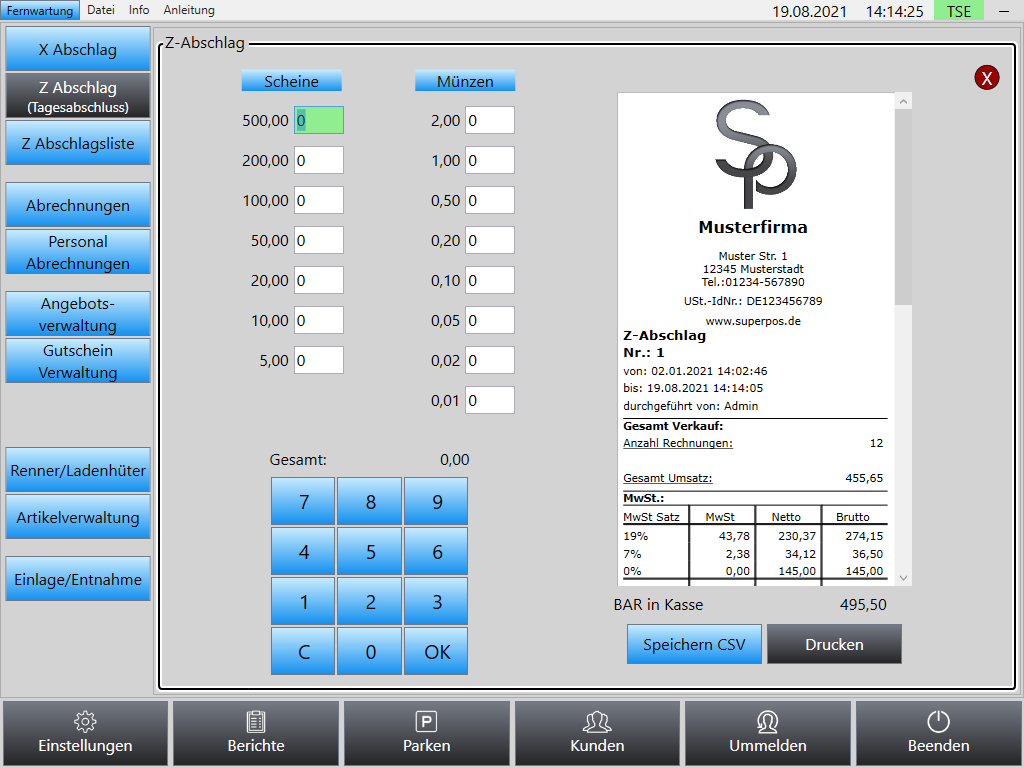Click the Parken parking icon button

click(x=426, y=733)
